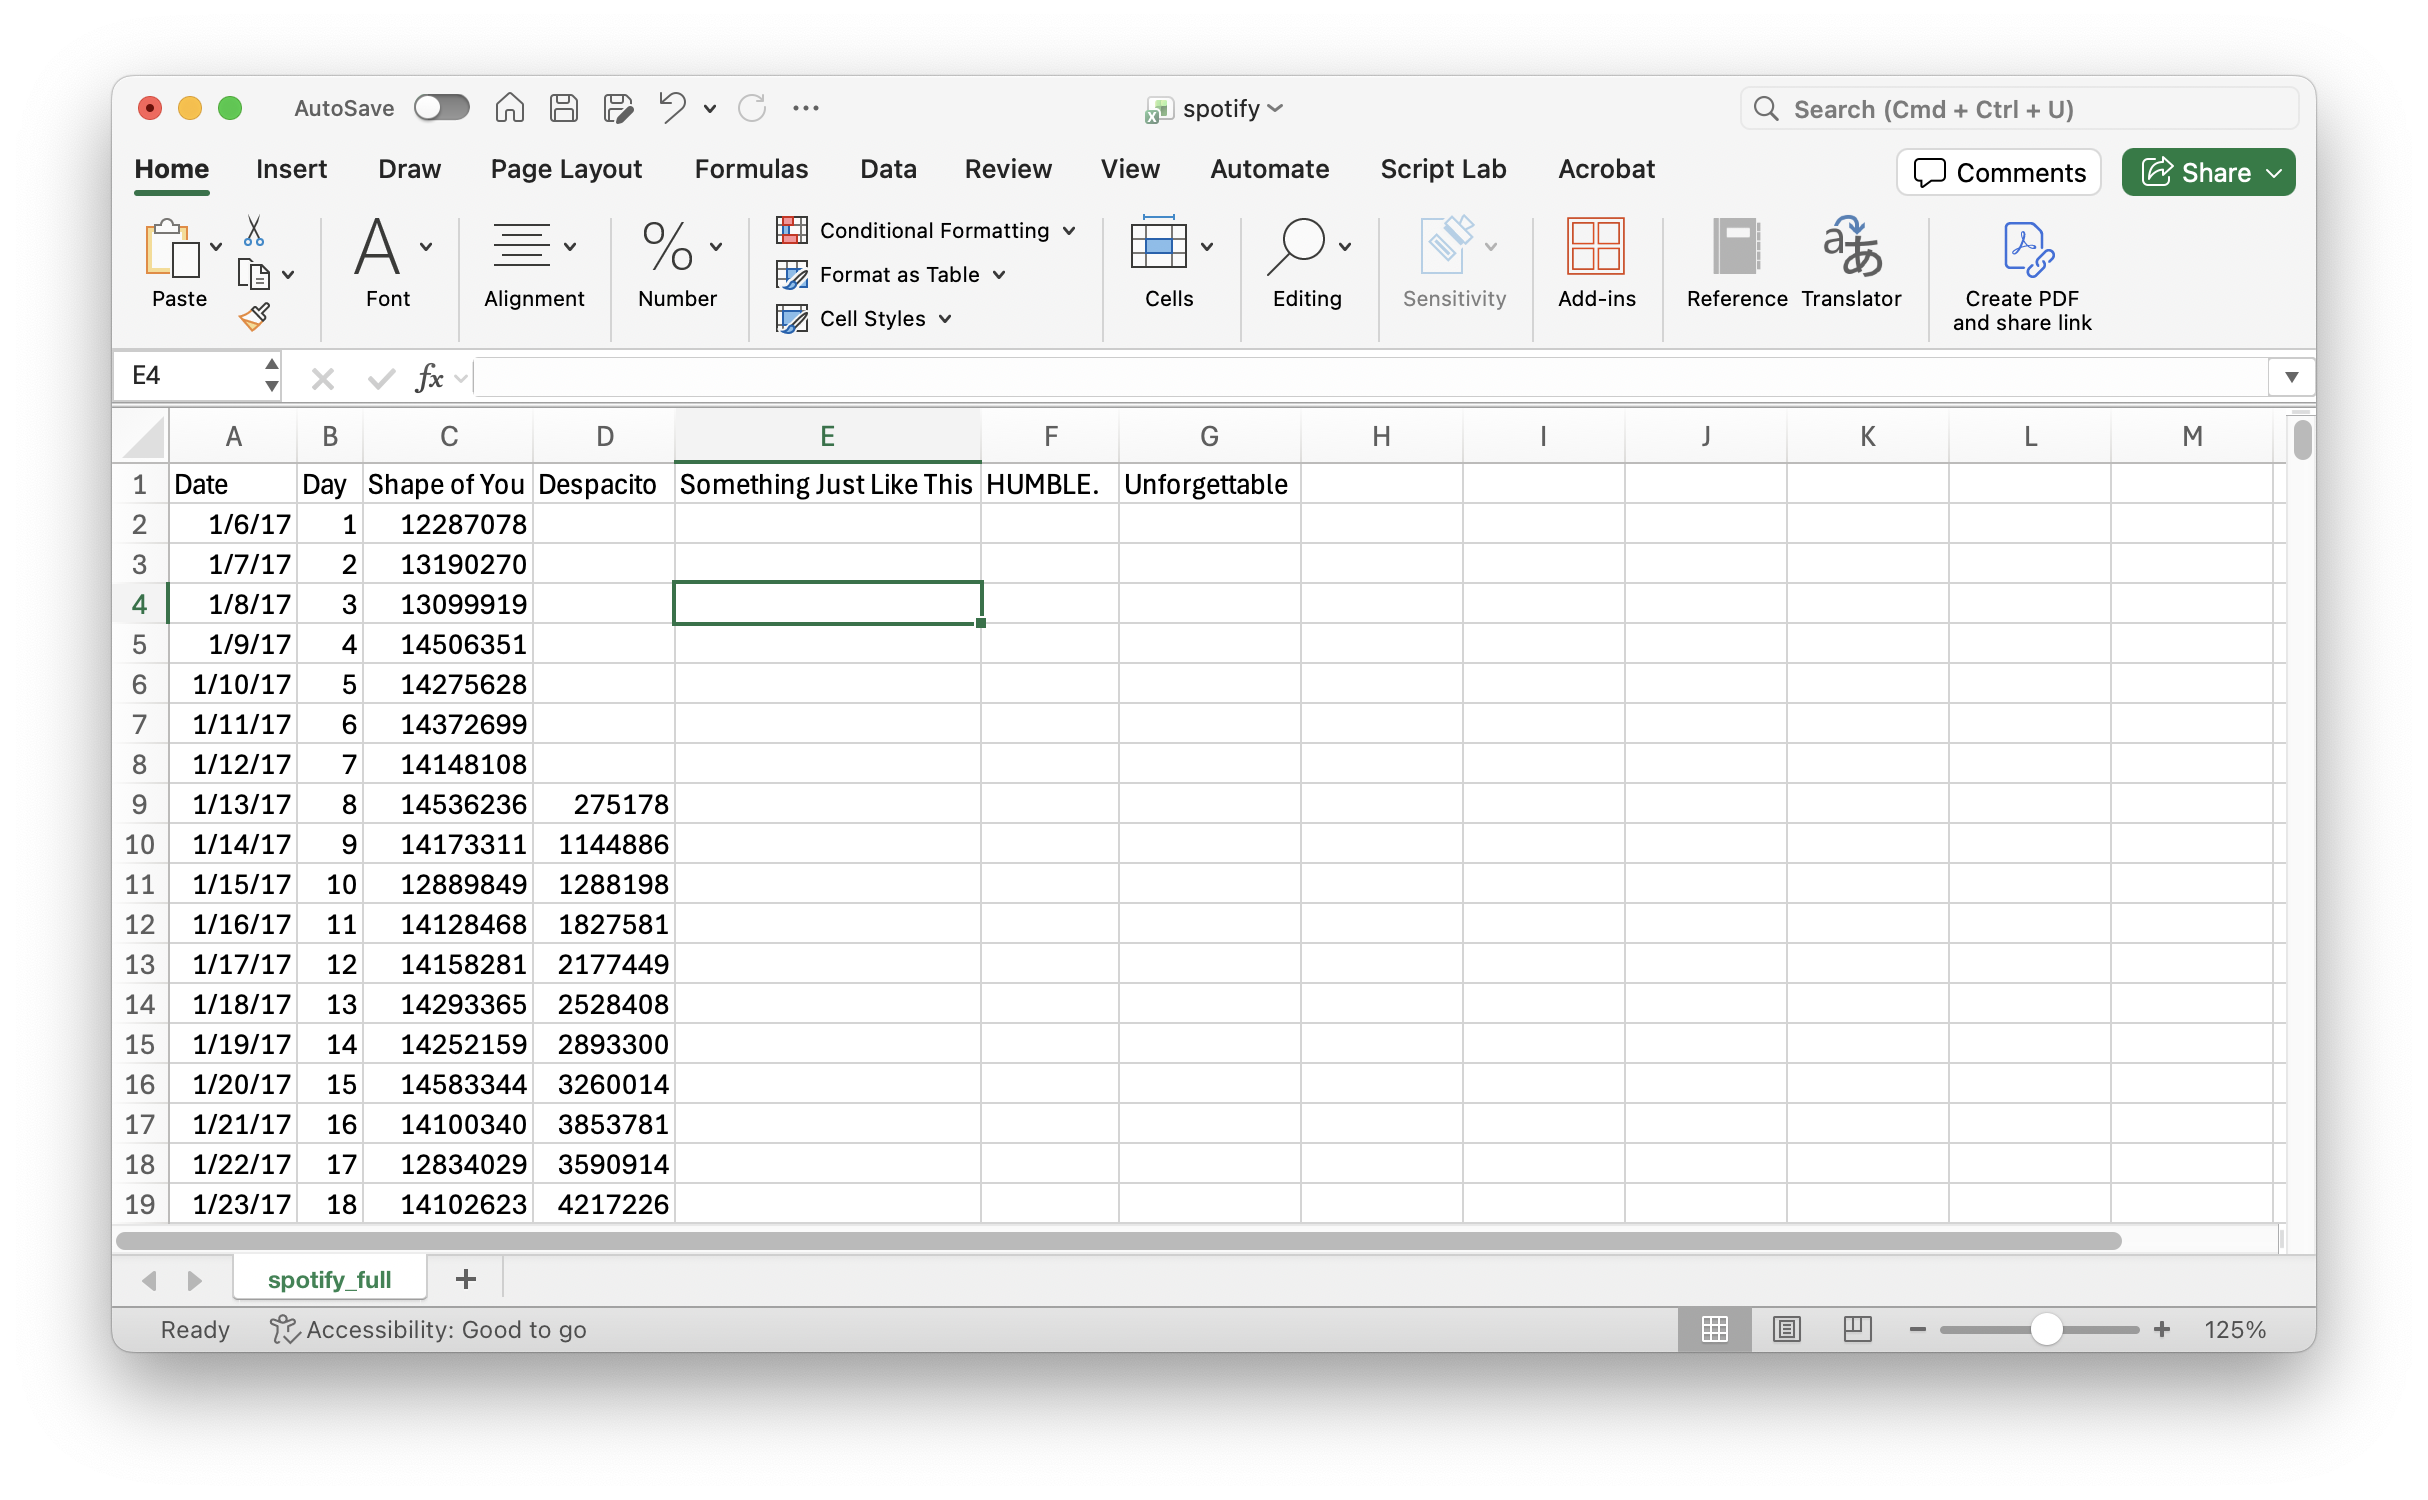Click the green Share button

pos(2208,173)
